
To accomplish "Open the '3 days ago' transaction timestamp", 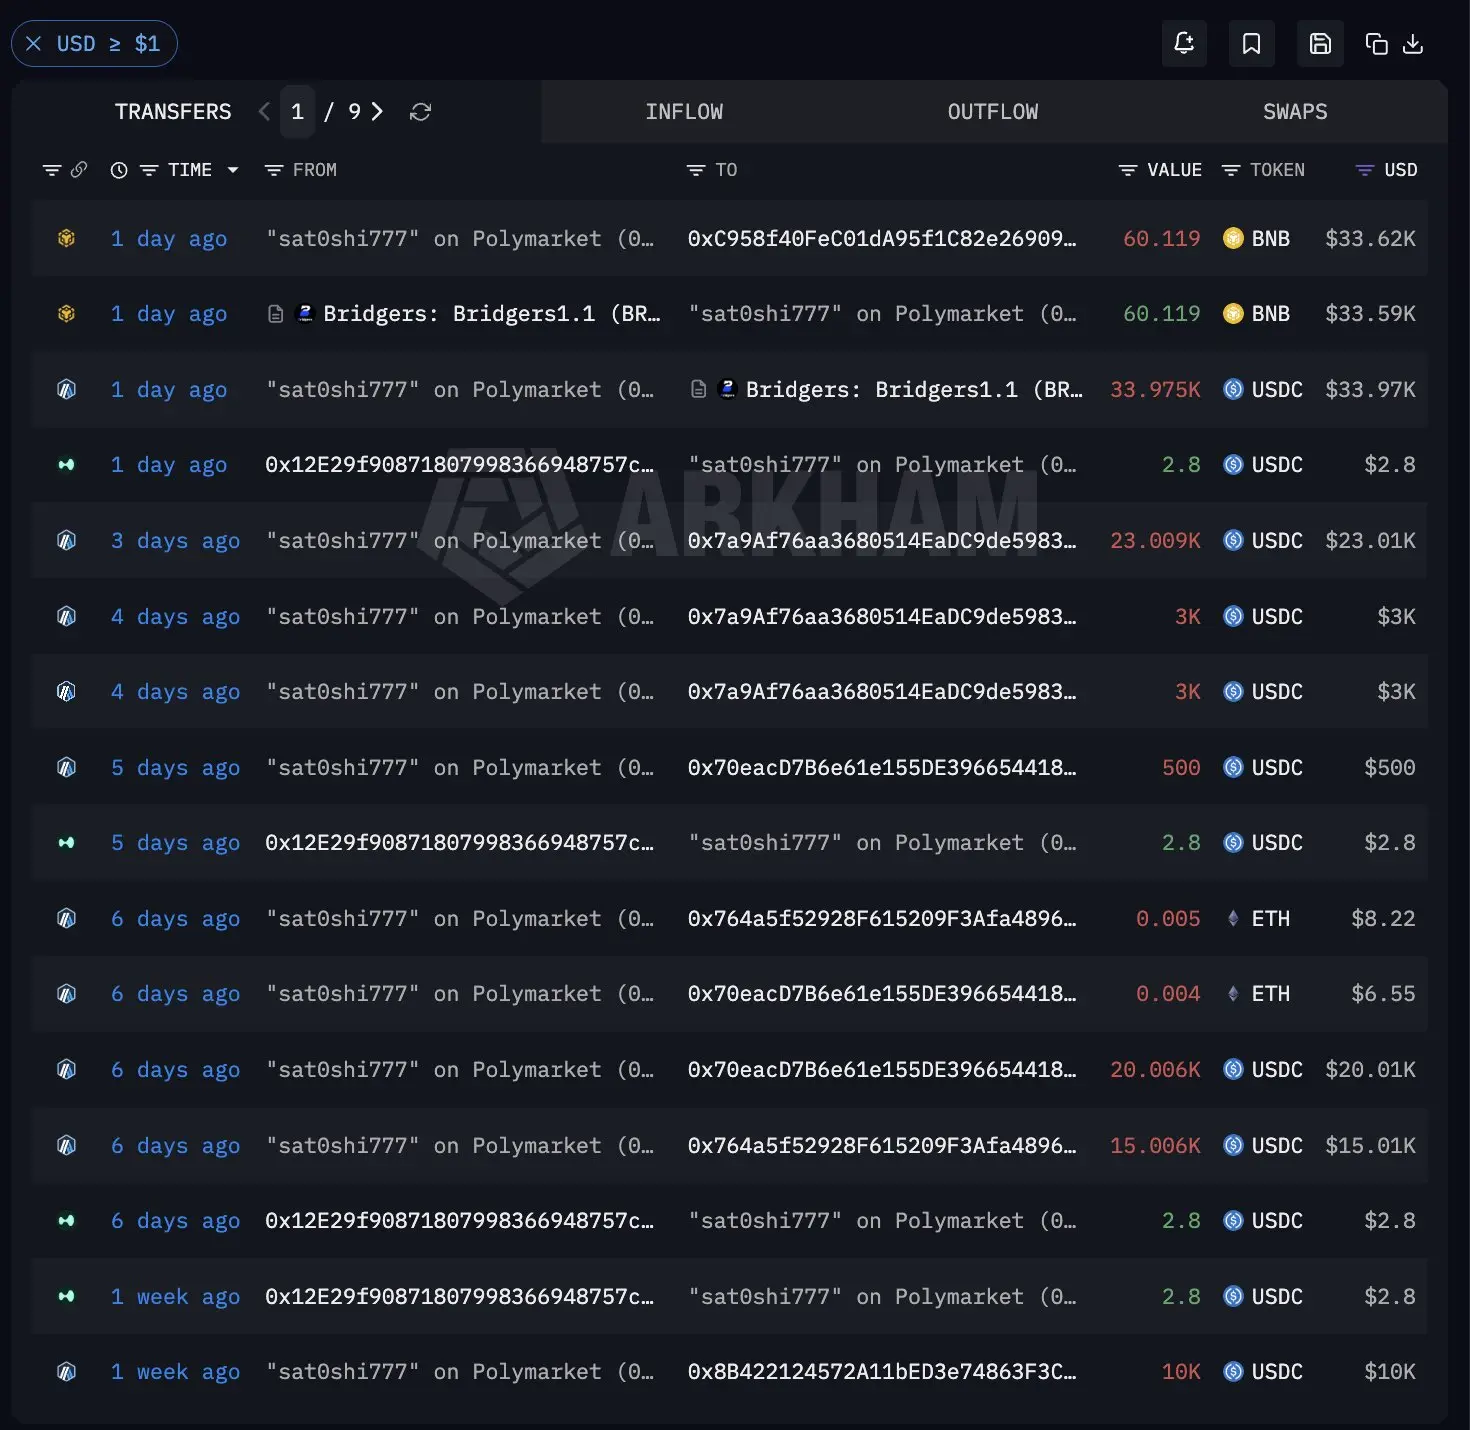I will click(x=175, y=541).
